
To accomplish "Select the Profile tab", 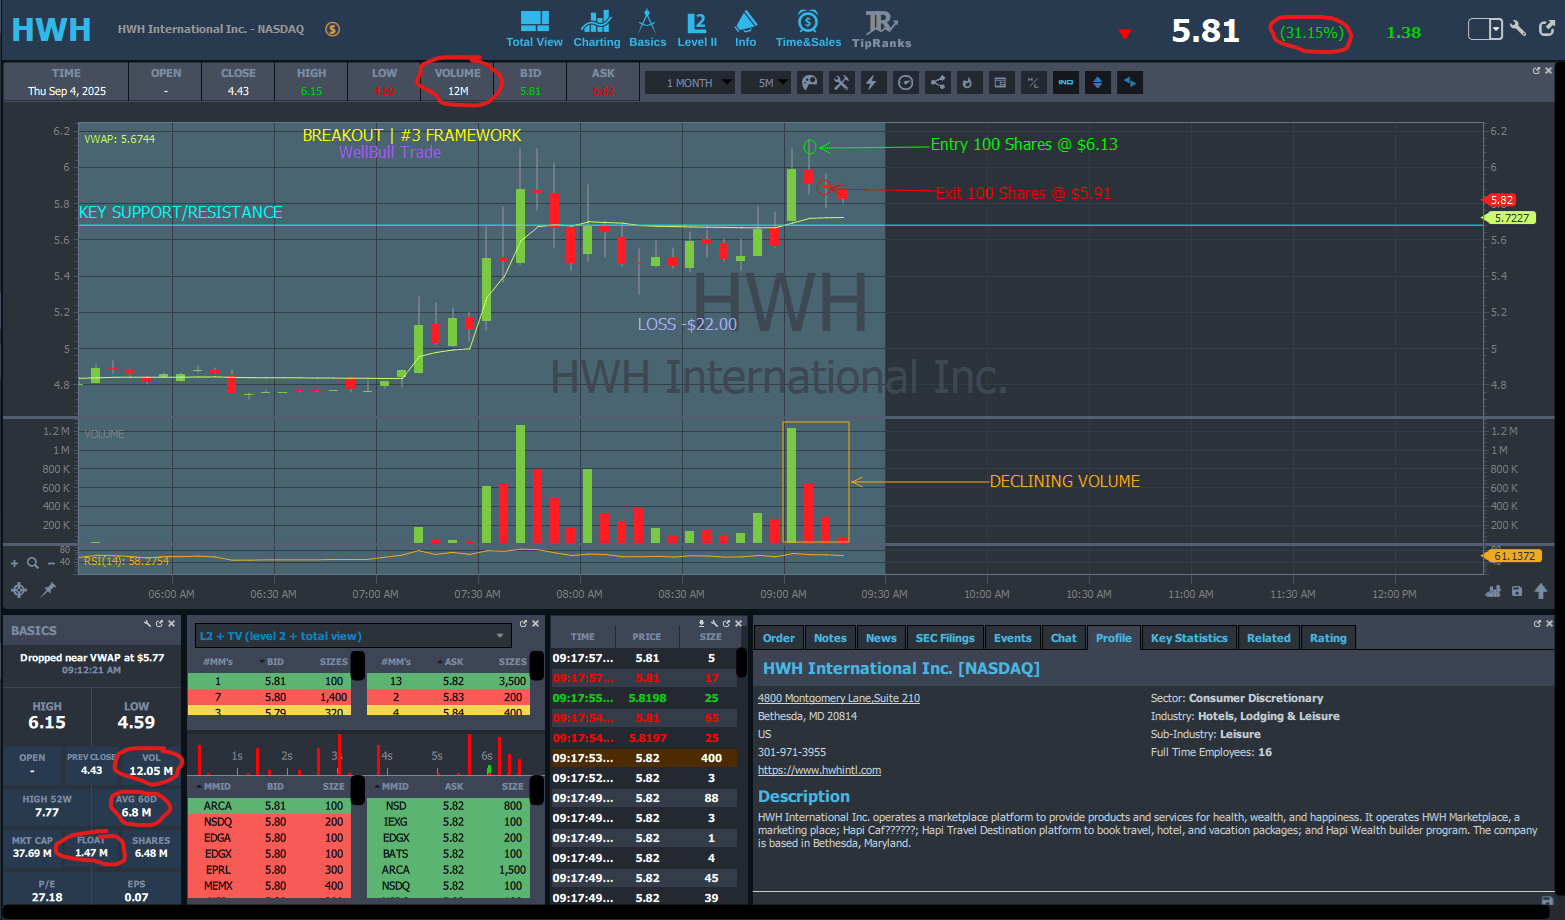I will tap(1113, 638).
